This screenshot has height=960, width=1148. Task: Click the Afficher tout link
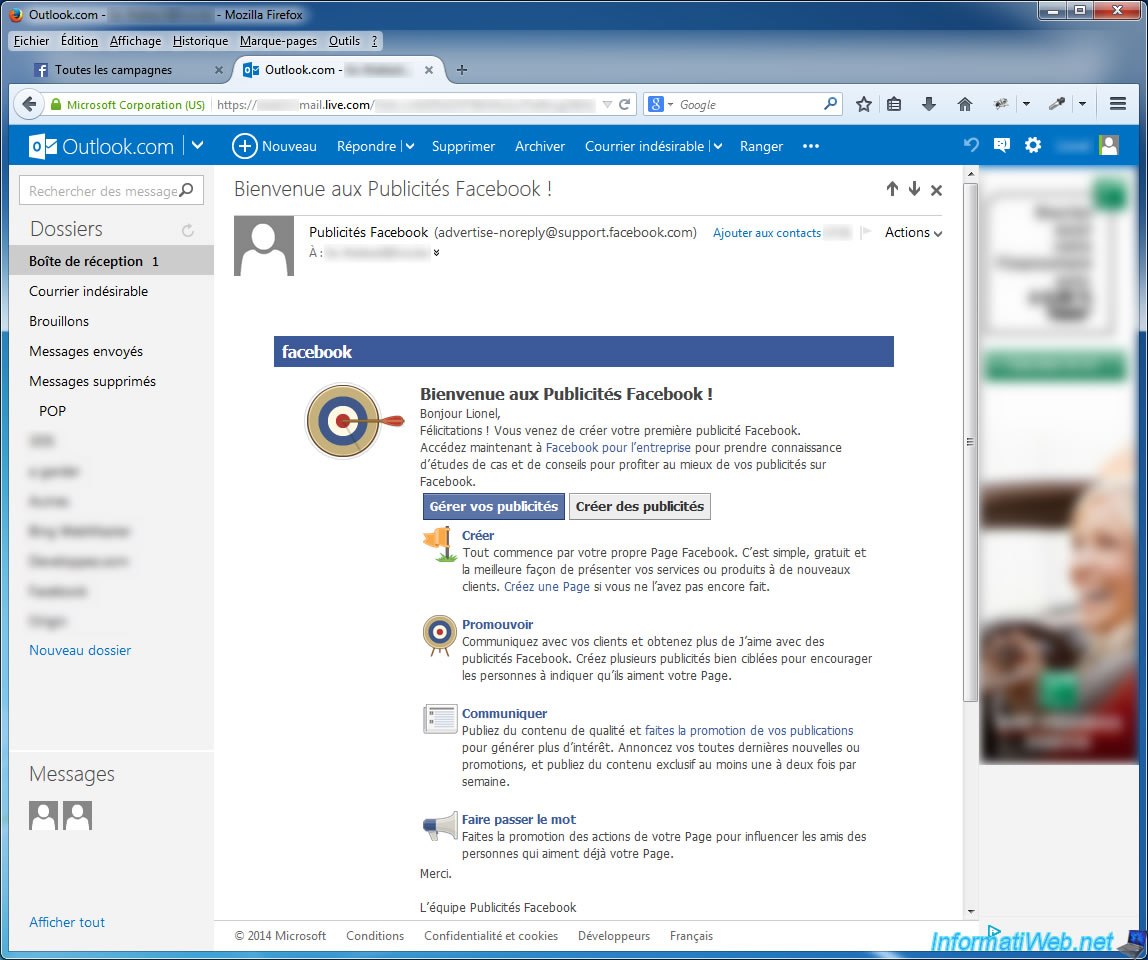[67, 922]
